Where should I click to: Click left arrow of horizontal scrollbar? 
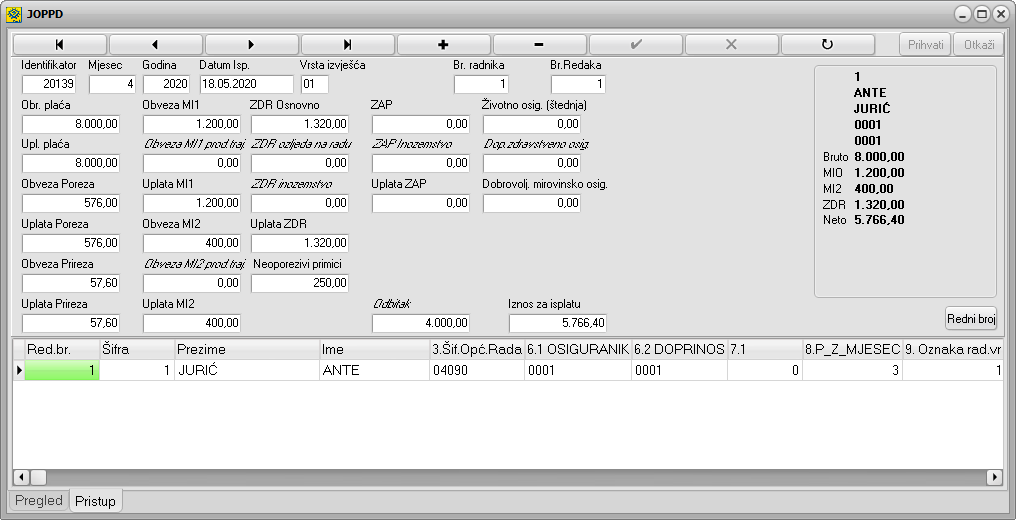(x=21, y=478)
